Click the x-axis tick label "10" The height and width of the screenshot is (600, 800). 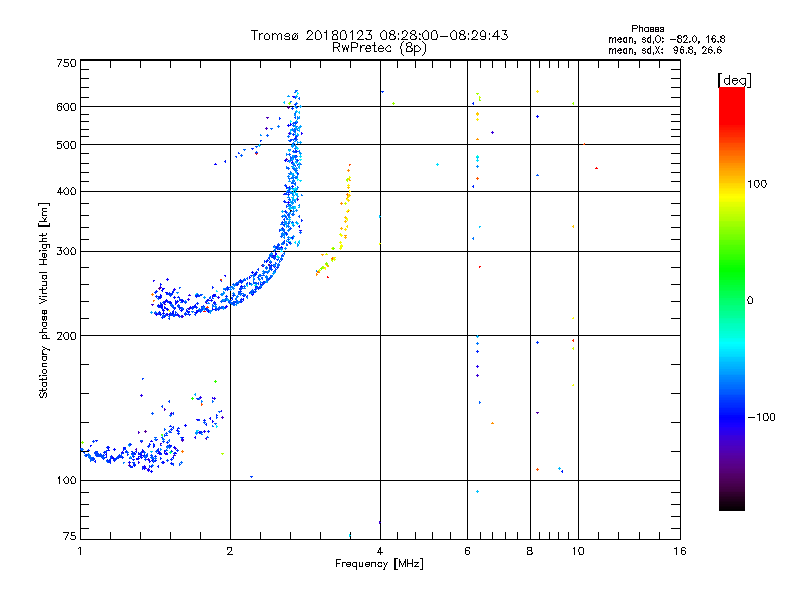578,551
